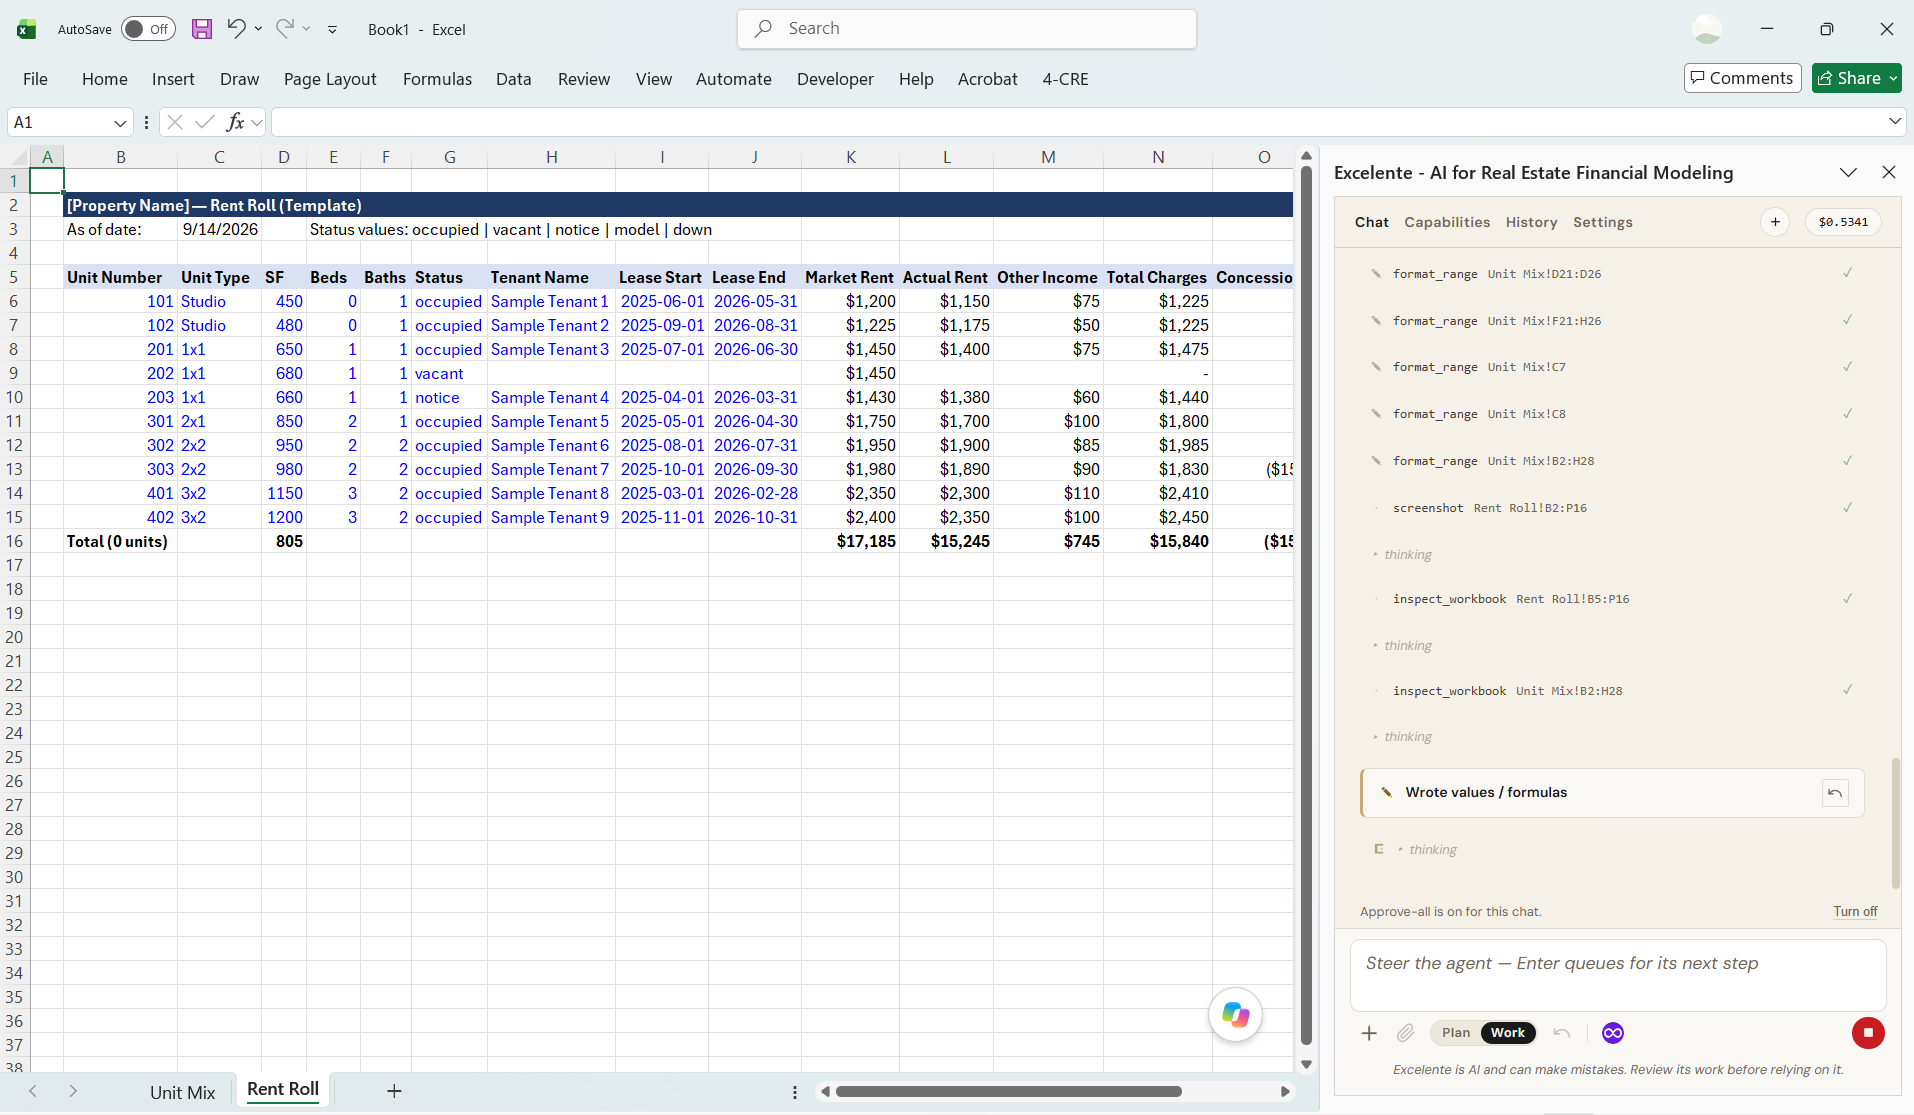The image size is (1914, 1115).
Task: Click the add plus icon below input
Action: coord(1369,1033)
